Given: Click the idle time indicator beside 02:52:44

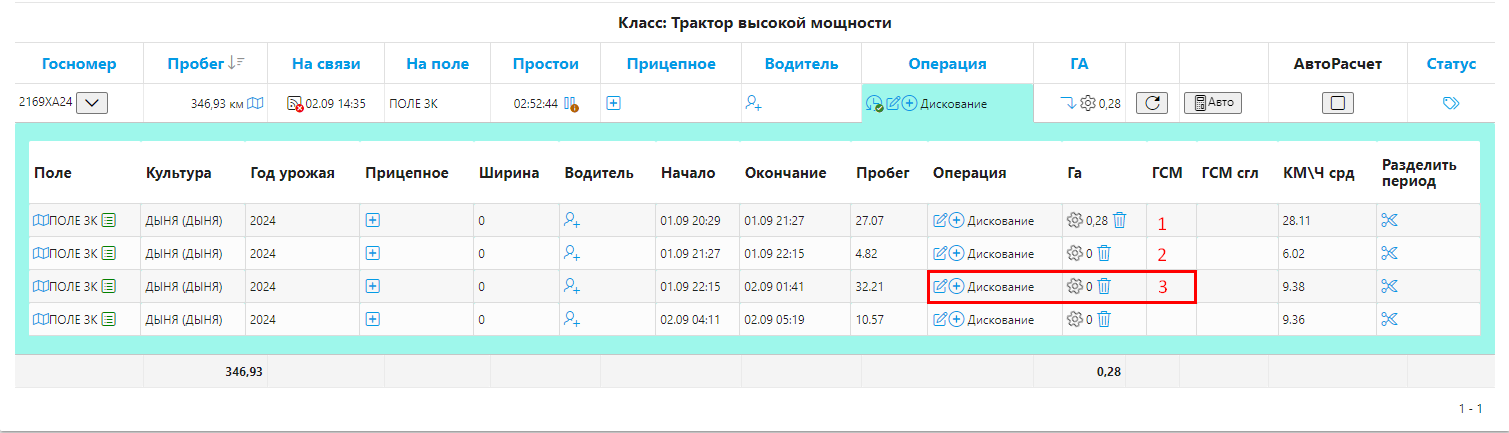Looking at the screenshot, I should (571, 103).
